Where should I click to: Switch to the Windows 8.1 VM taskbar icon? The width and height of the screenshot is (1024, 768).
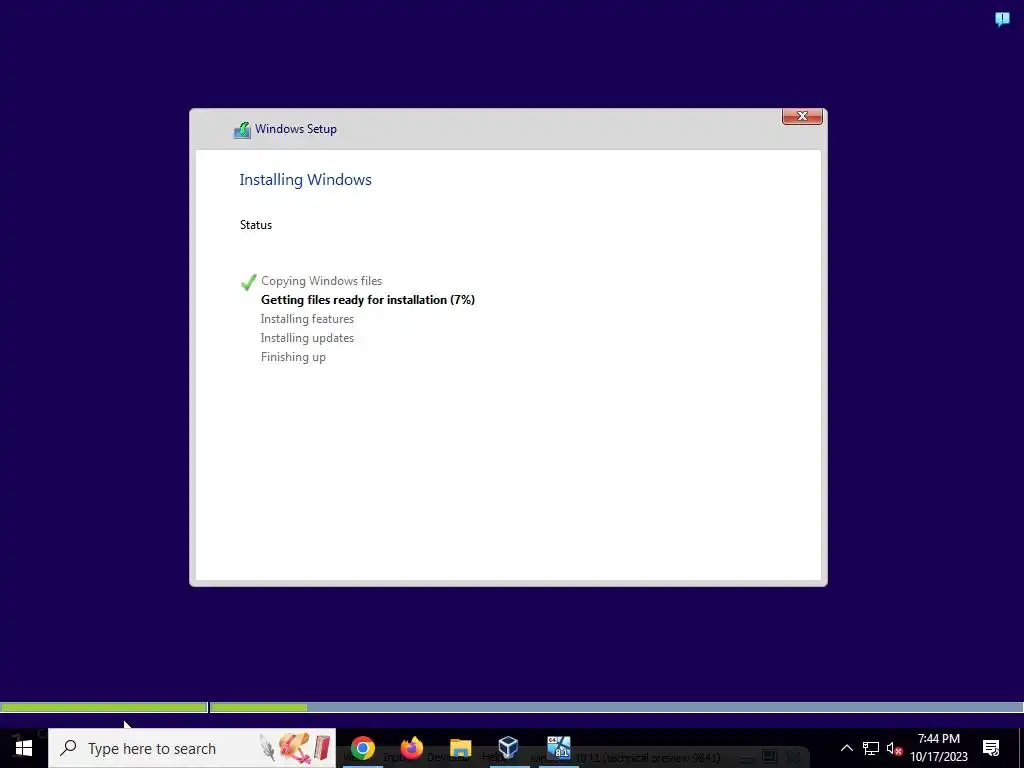(x=558, y=747)
